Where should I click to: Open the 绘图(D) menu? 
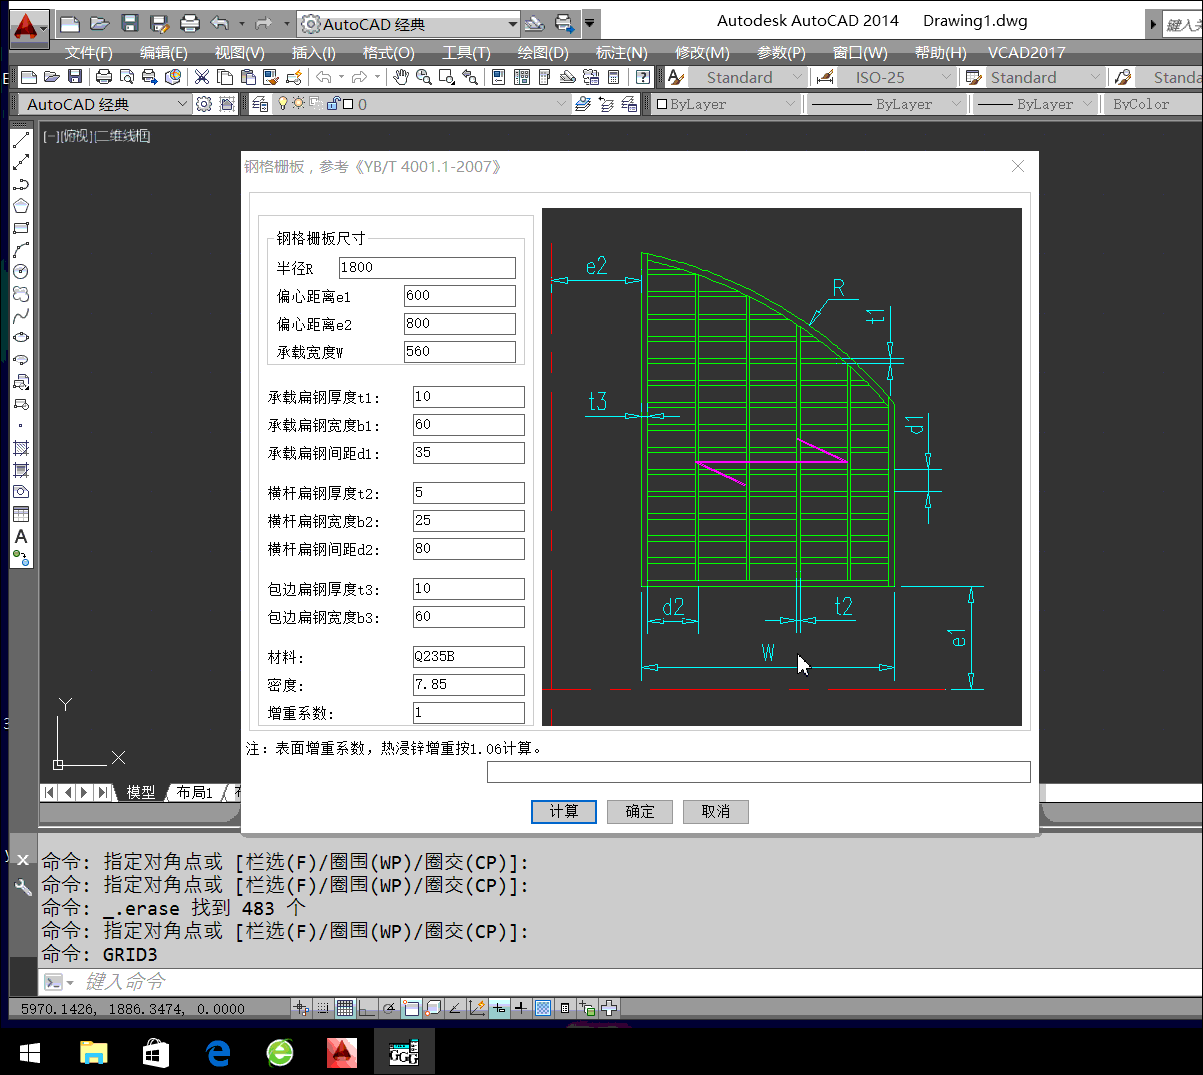coord(542,52)
